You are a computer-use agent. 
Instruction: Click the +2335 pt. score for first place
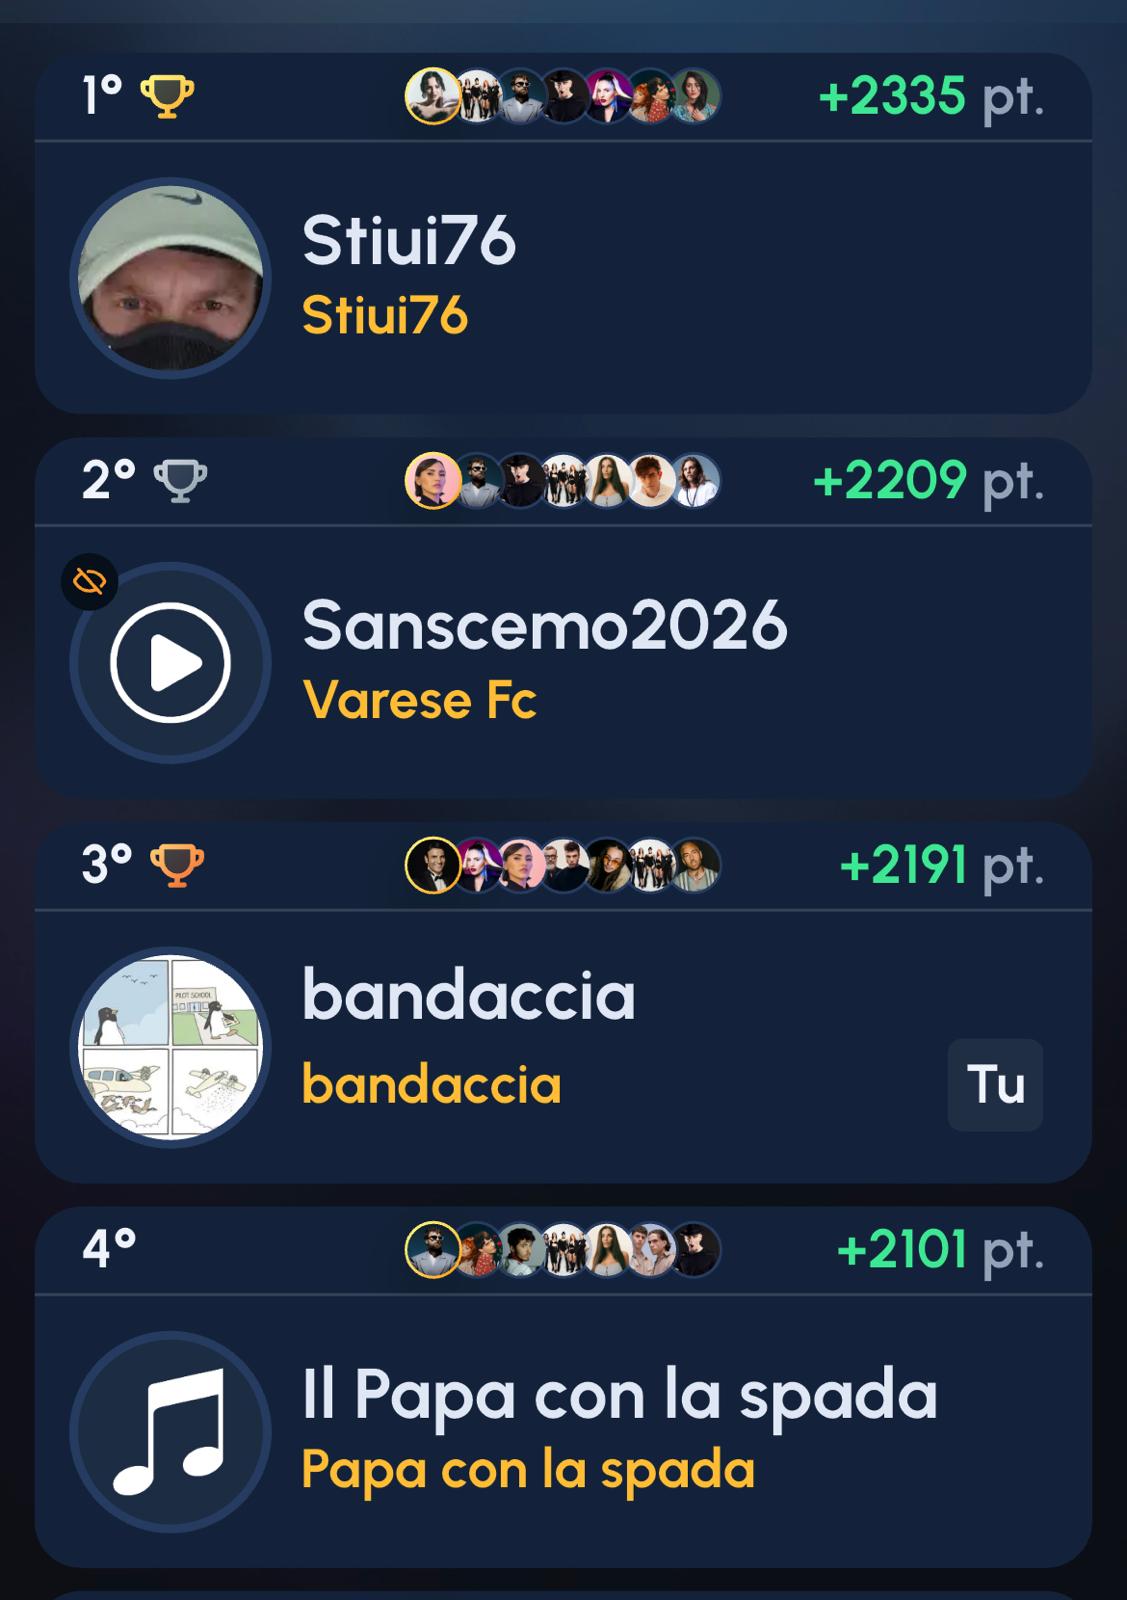[x=931, y=97]
